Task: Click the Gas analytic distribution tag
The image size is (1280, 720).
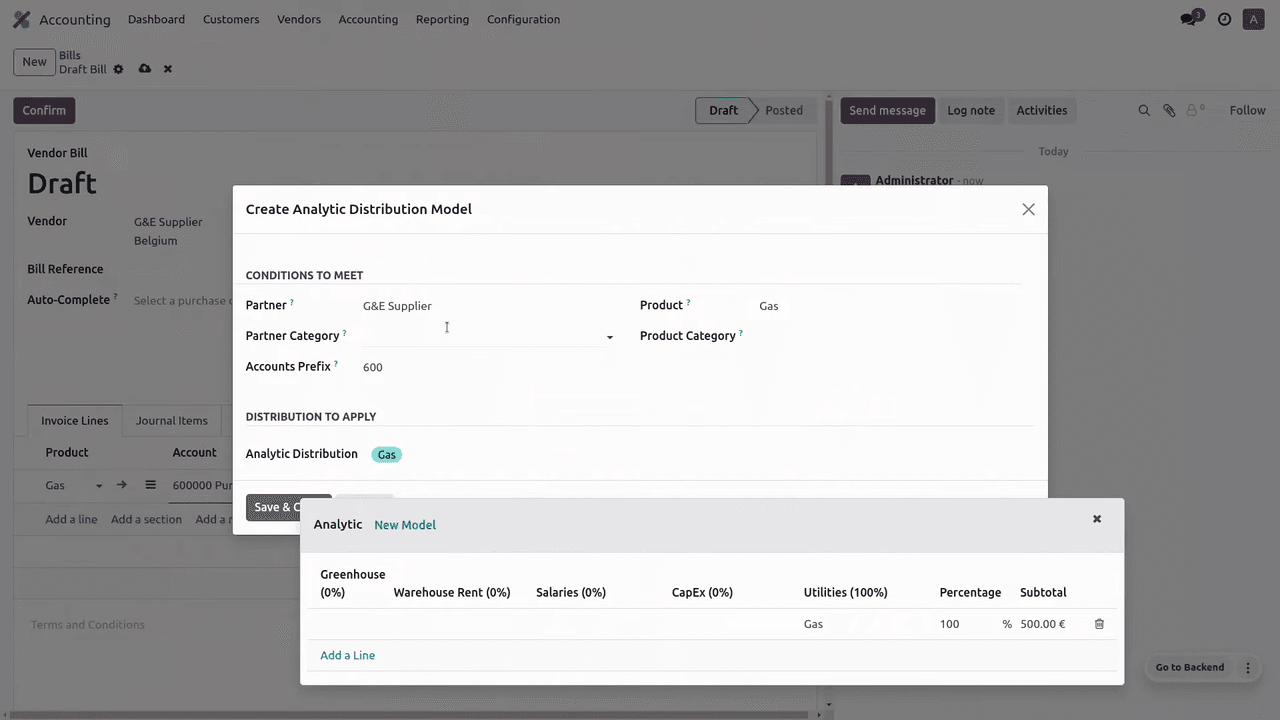Action: (x=386, y=455)
